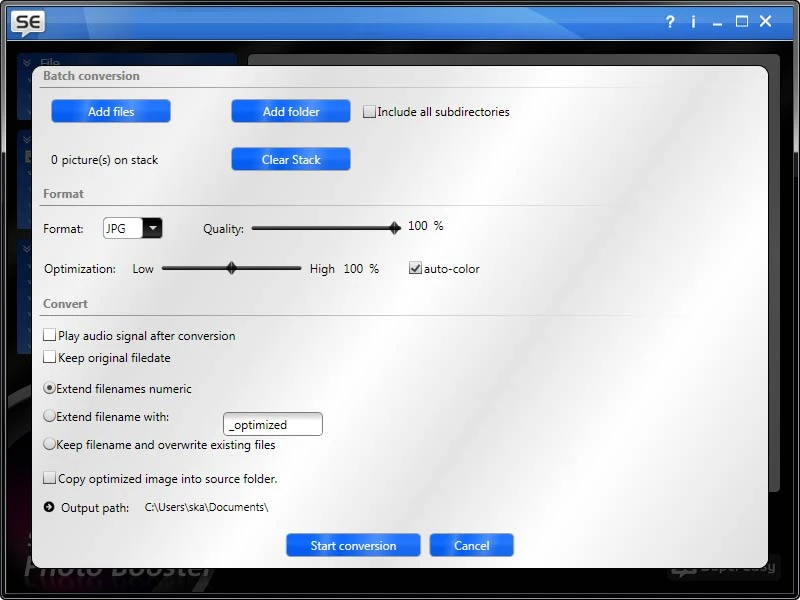This screenshot has height=600, width=800.
Task: Open help via question mark icon
Action: [x=670, y=21]
